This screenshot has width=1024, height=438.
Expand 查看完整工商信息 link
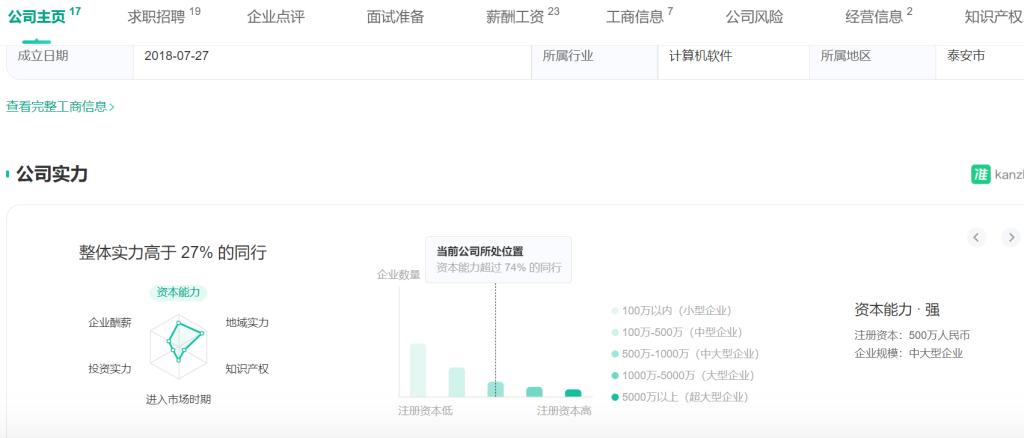point(60,106)
